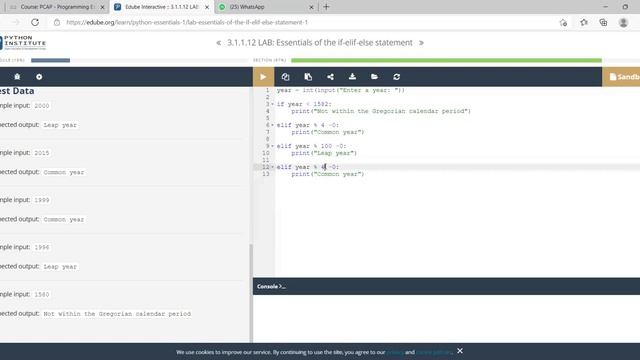Click the Console header bar
640x360 pixels.
(447, 286)
